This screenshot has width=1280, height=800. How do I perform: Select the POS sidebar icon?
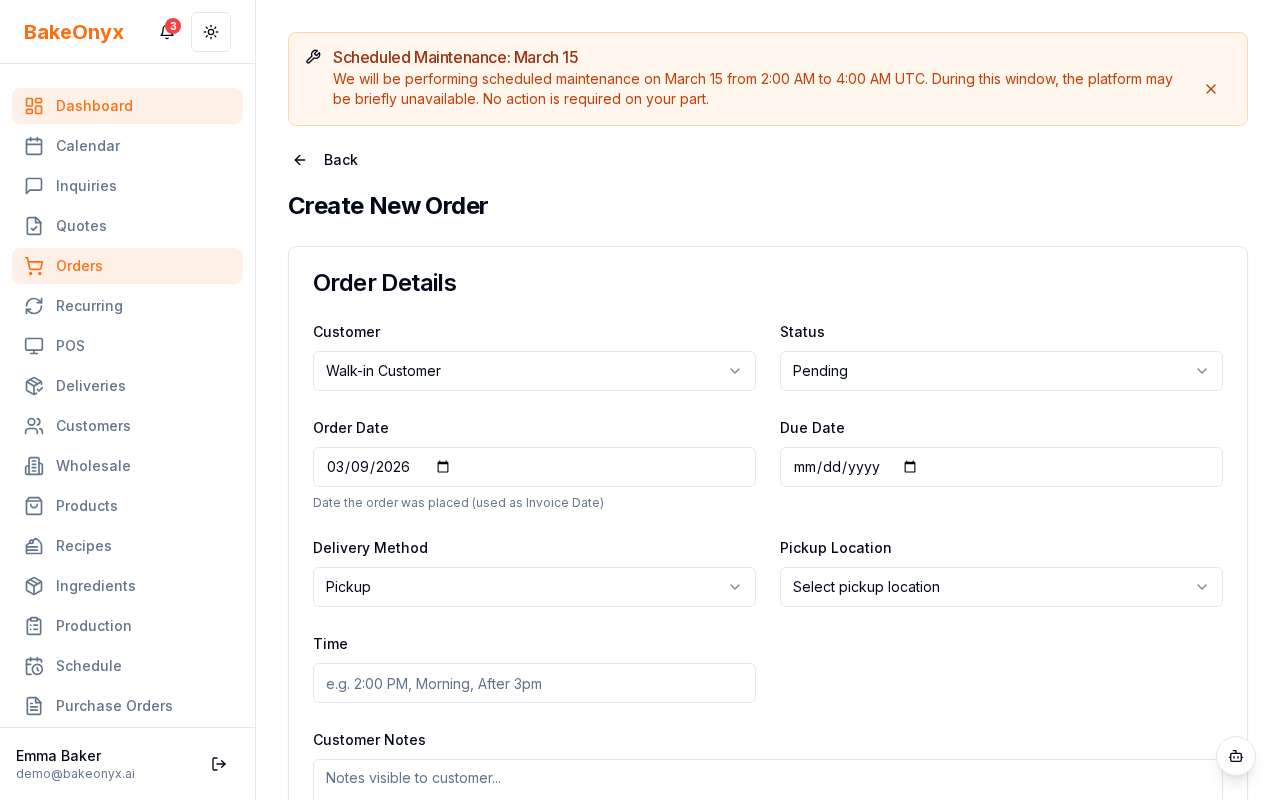[34, 346]
